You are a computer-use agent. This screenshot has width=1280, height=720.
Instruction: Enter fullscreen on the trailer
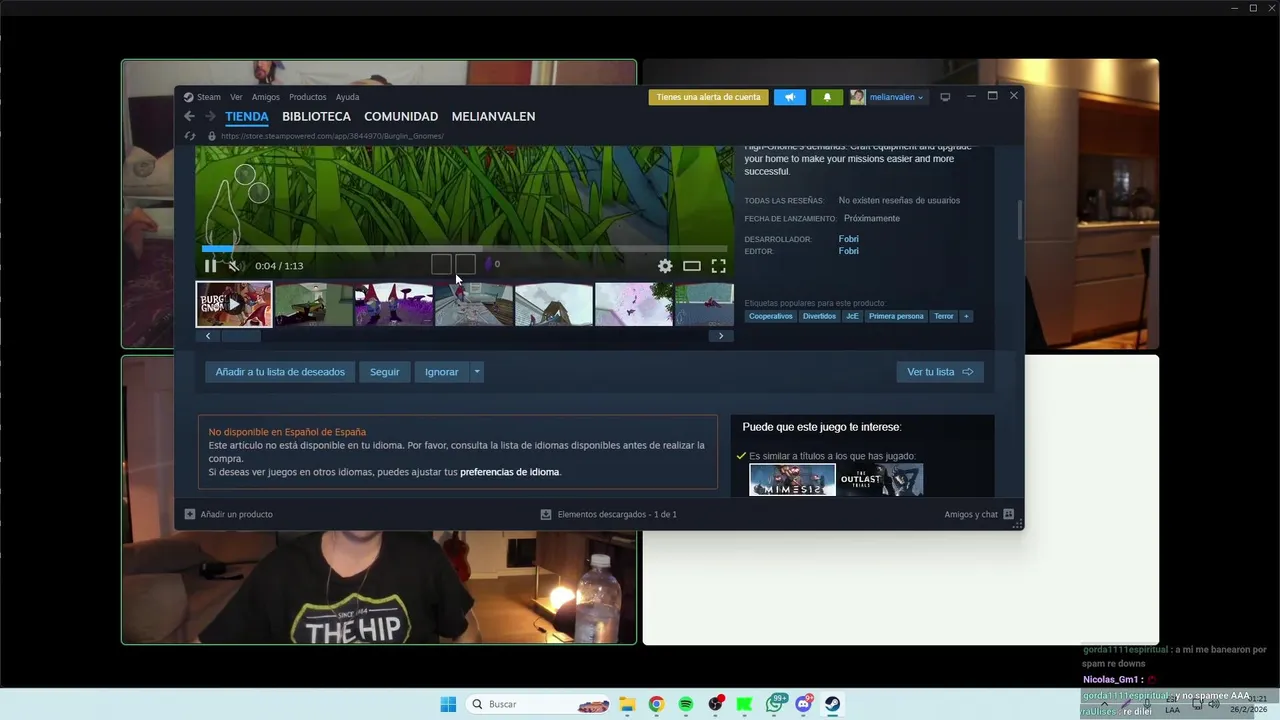pos(718,266)
